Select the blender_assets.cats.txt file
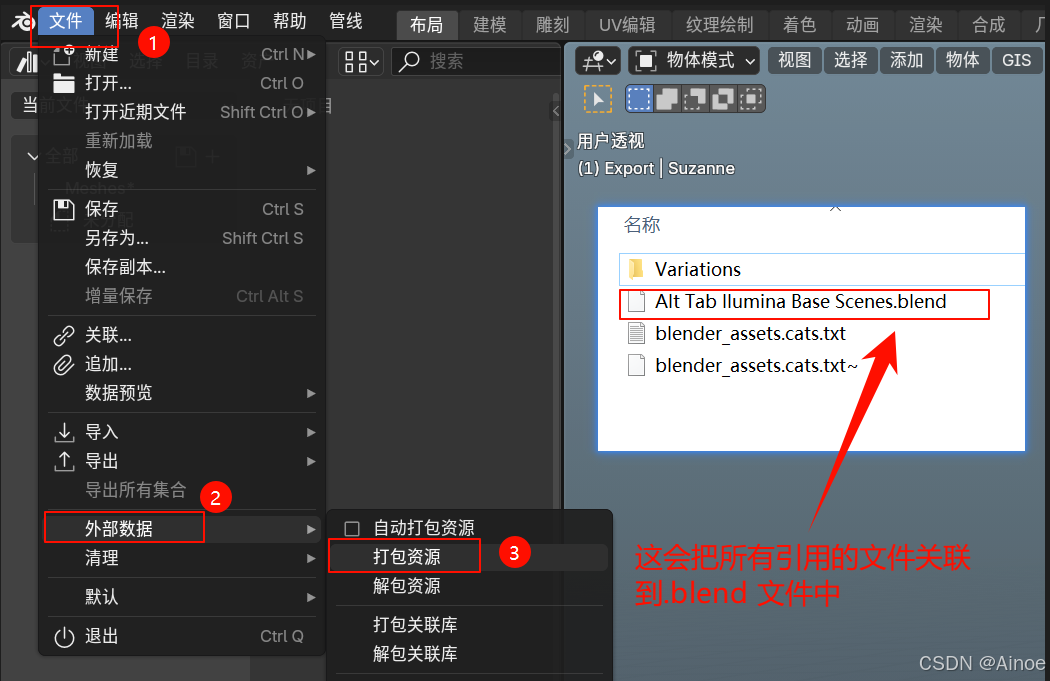 click(822, 333)
